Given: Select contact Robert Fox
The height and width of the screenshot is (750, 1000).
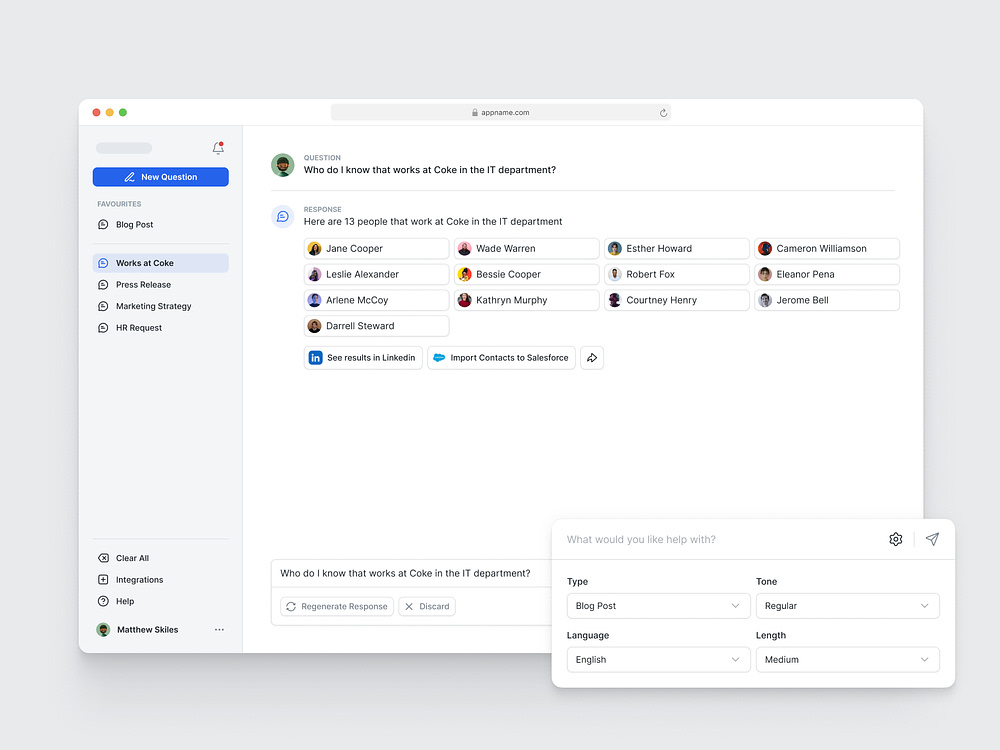Looking at the screenshot, I should pos(677,274).
